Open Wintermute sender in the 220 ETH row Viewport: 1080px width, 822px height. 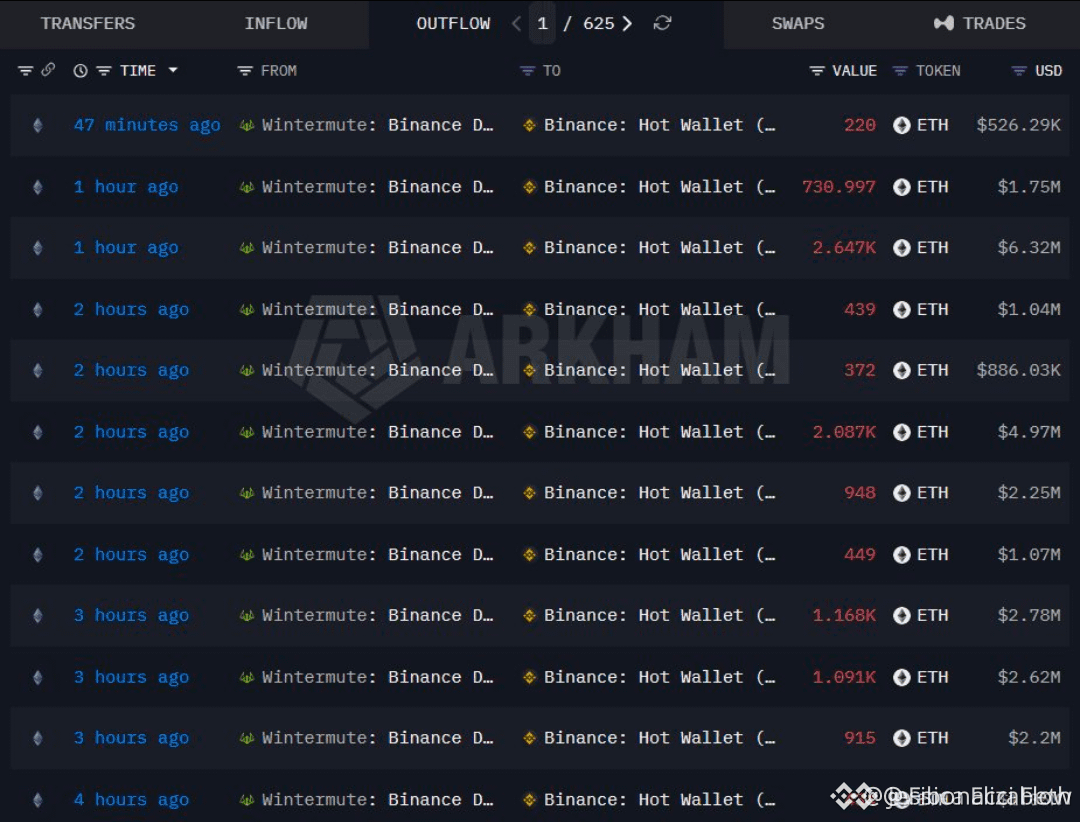tap(377, 125)
